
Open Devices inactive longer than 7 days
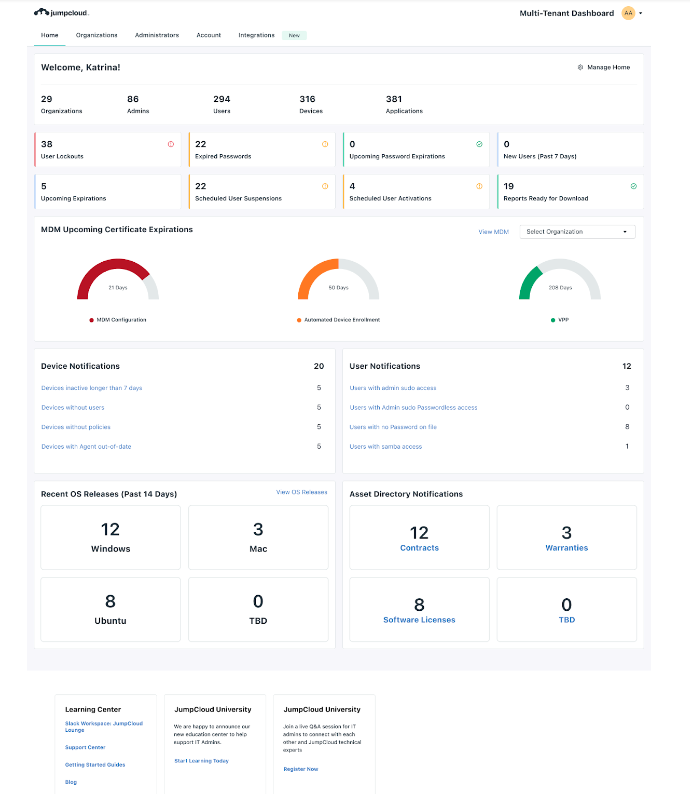pos(92,388)
